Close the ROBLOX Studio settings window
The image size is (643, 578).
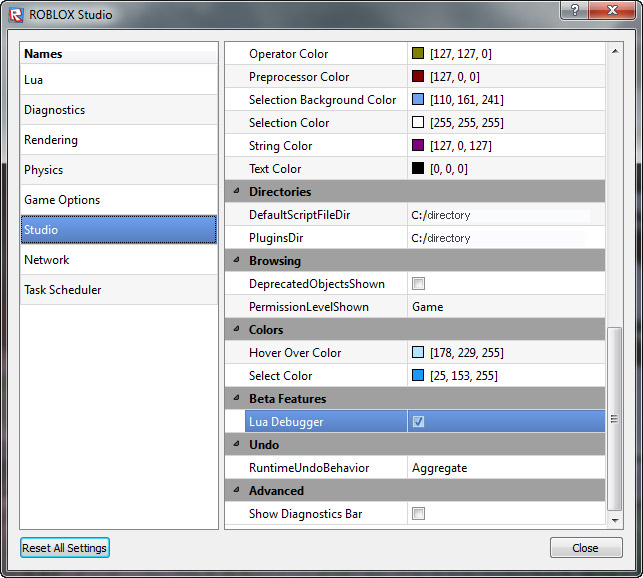611,10
